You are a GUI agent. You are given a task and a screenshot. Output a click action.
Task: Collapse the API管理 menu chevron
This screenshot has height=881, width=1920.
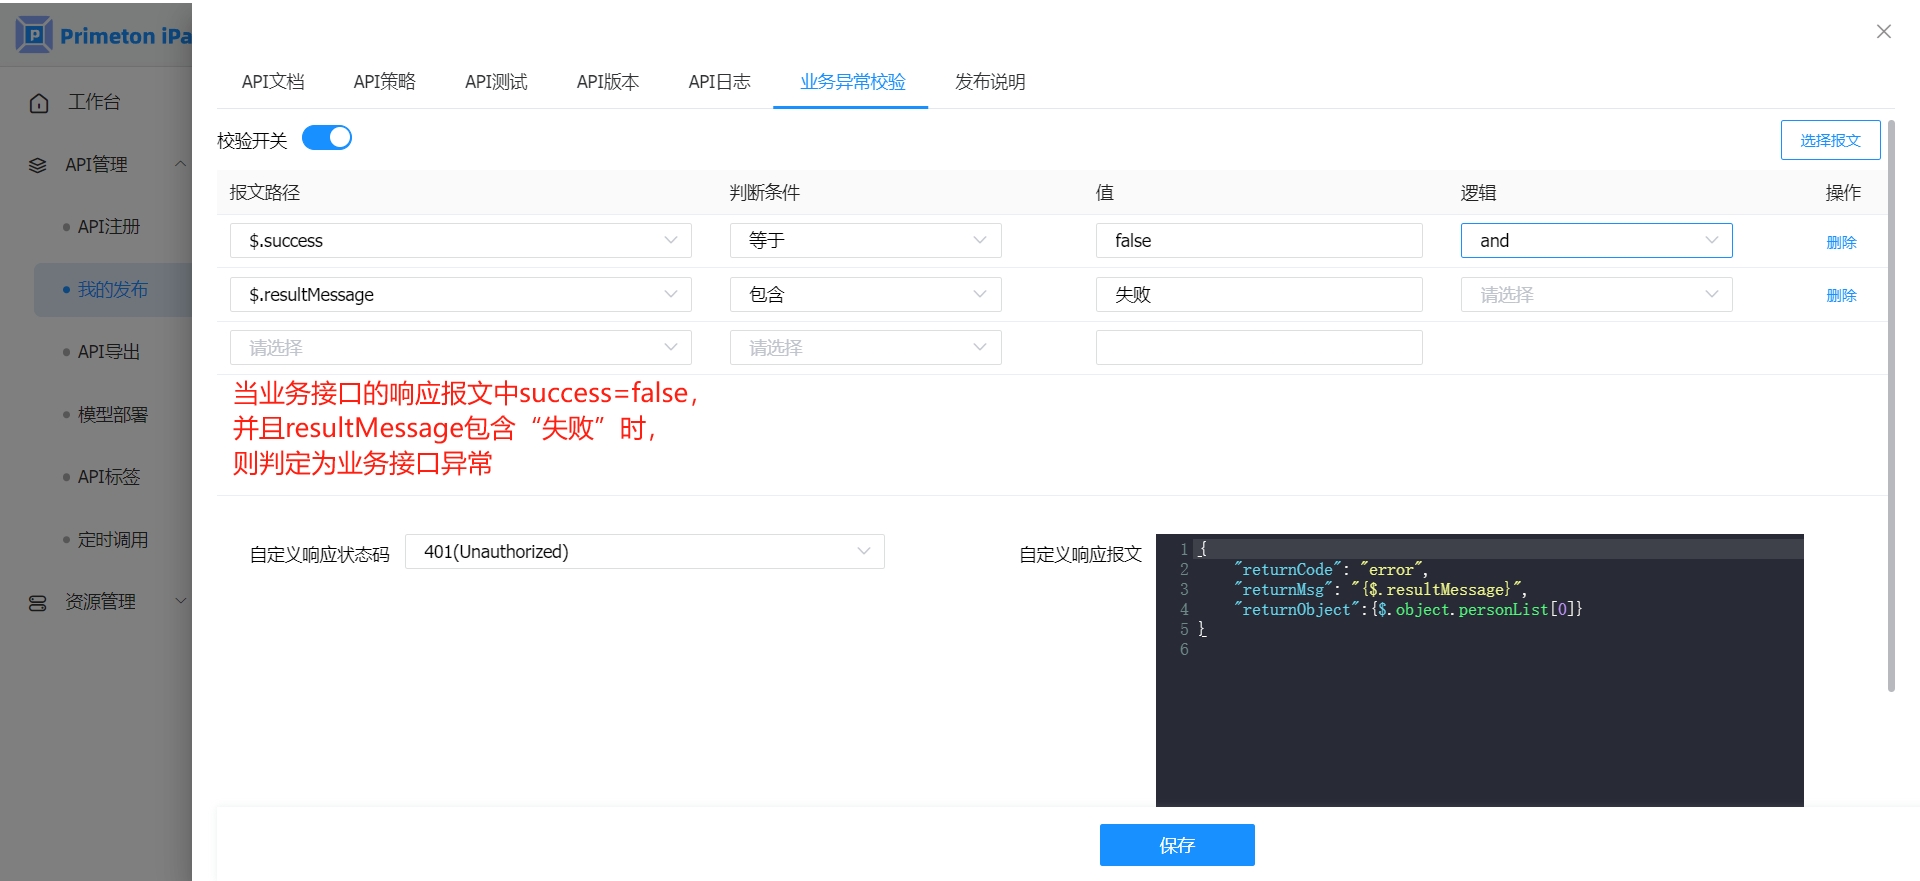pos(180,164)
